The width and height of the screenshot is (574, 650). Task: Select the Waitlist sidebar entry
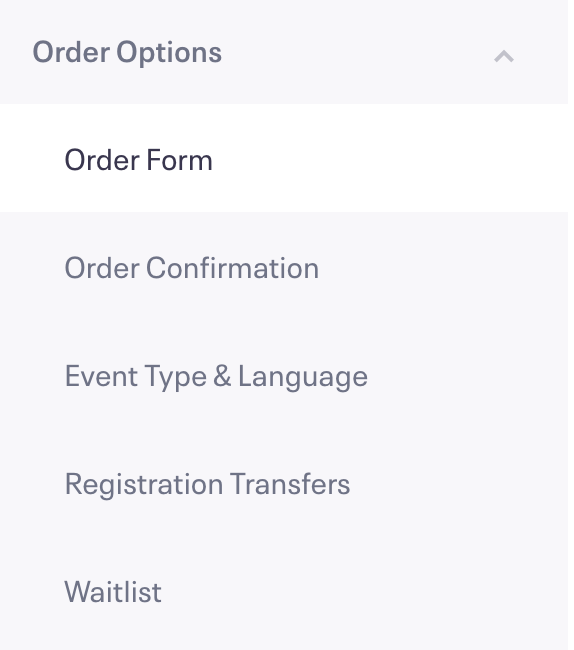284,592
